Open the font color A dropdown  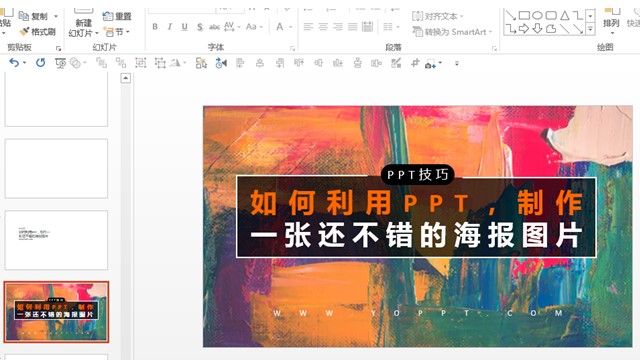291,27
